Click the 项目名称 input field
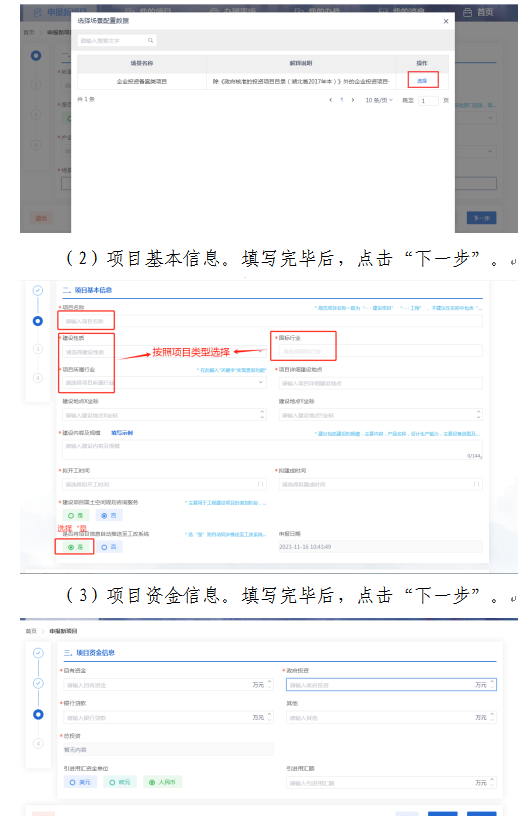Screen dimensions: 520x816 (x=272, y=321)
